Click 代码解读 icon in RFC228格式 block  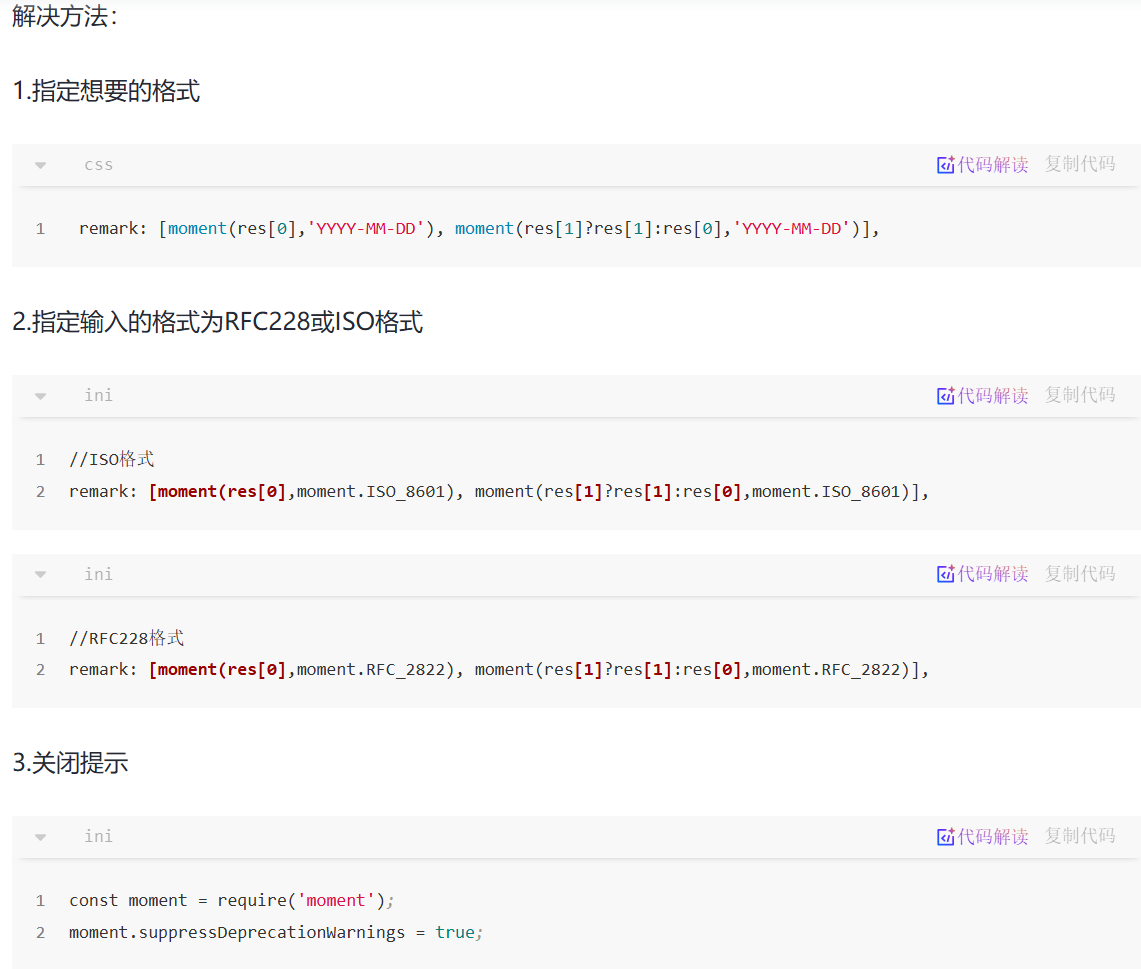tap(945, 574)
